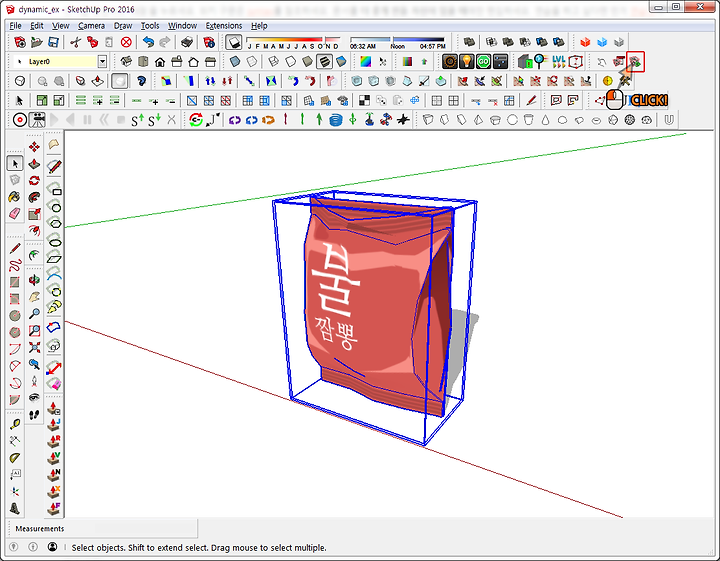This screenshot has height=561, width=720.
Task: Click the green GO icon
Action: click(484, 61)
